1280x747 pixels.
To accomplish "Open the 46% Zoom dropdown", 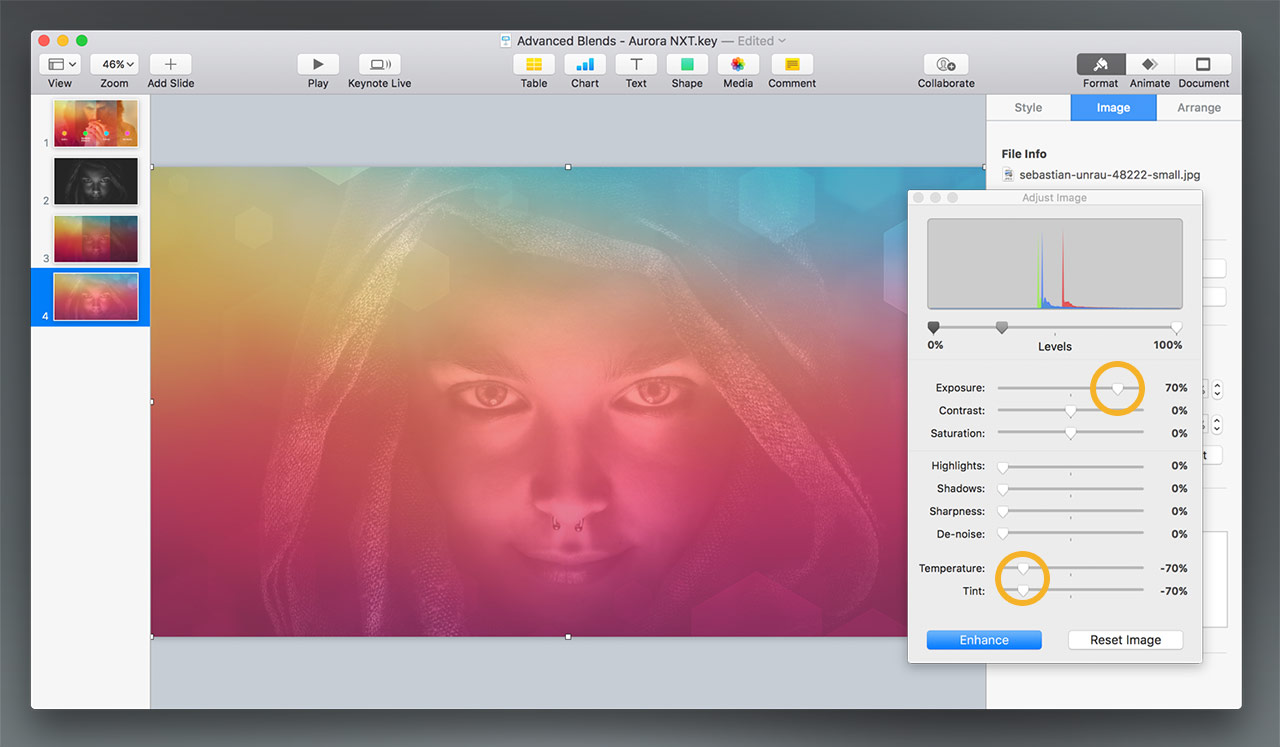I will tap(114, 64).
